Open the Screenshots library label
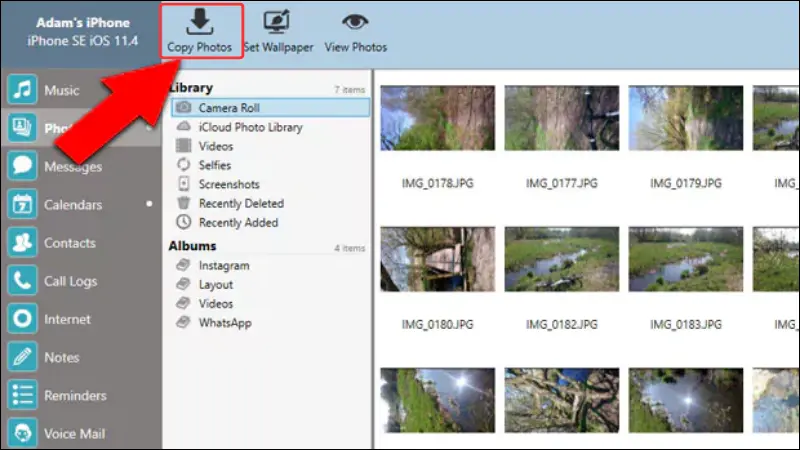This screenshot has height=450, width=800. click(229, 184)
